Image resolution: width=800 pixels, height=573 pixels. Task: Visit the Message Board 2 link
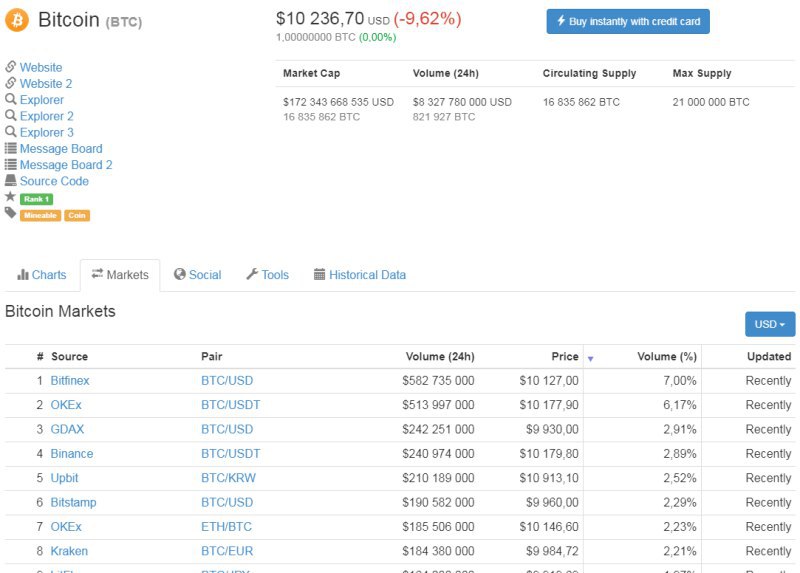(x=66, y=165)
